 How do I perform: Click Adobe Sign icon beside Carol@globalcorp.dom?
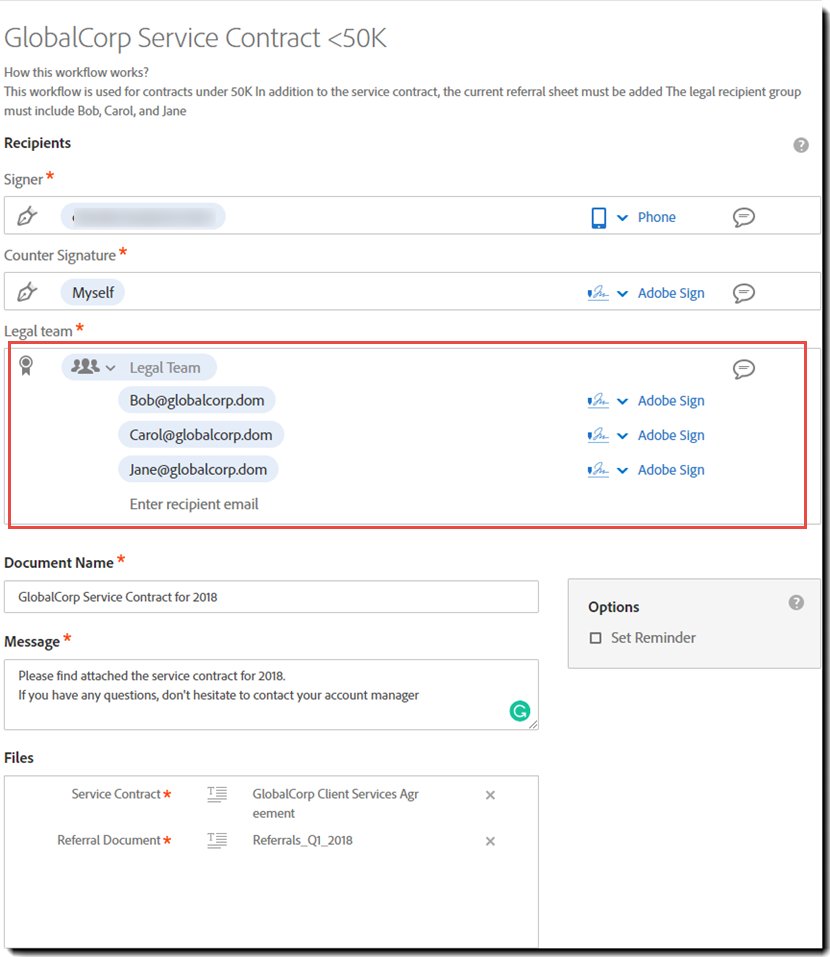[598, 435]
